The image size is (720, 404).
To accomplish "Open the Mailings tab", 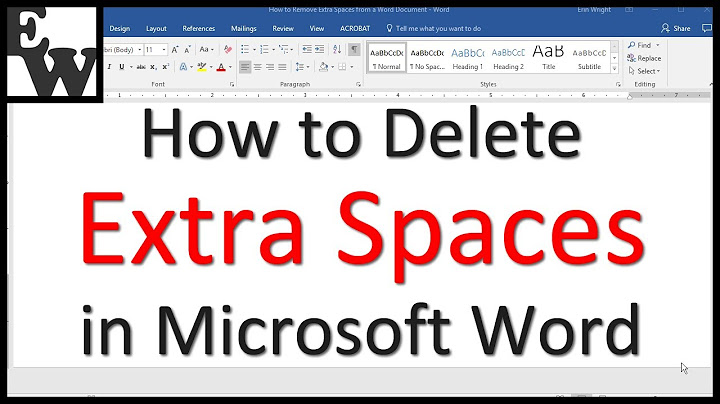I will pos(243,28).
